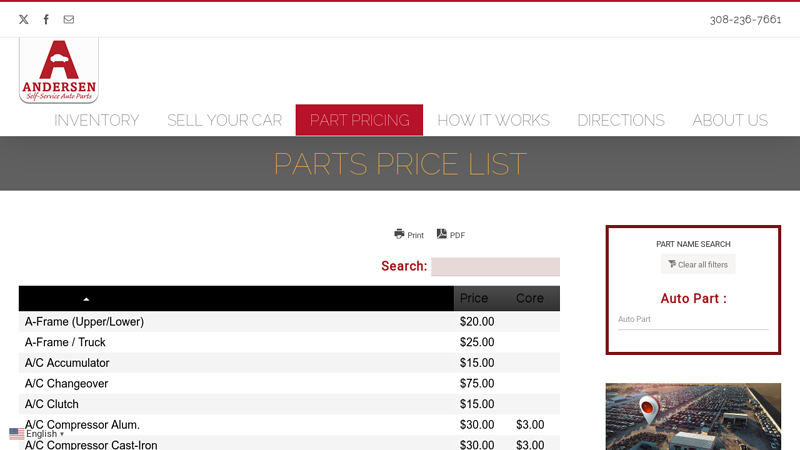Click the Clear all filters button
The width and height of the screenshot is (800, 450).
[x=698, y=264]
